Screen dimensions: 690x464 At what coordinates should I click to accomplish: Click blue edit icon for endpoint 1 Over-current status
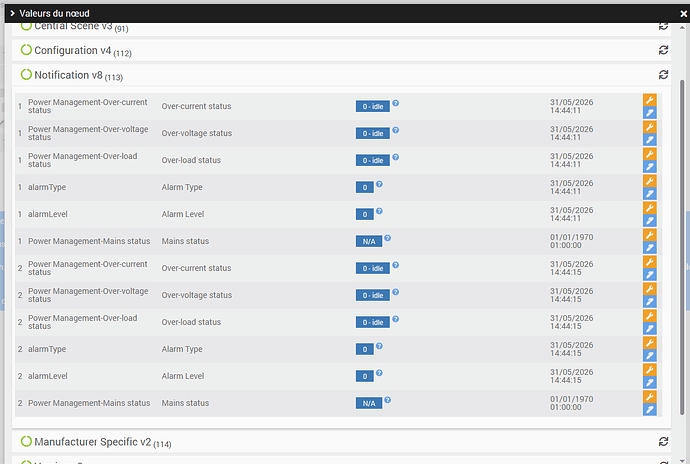point(650,113)
